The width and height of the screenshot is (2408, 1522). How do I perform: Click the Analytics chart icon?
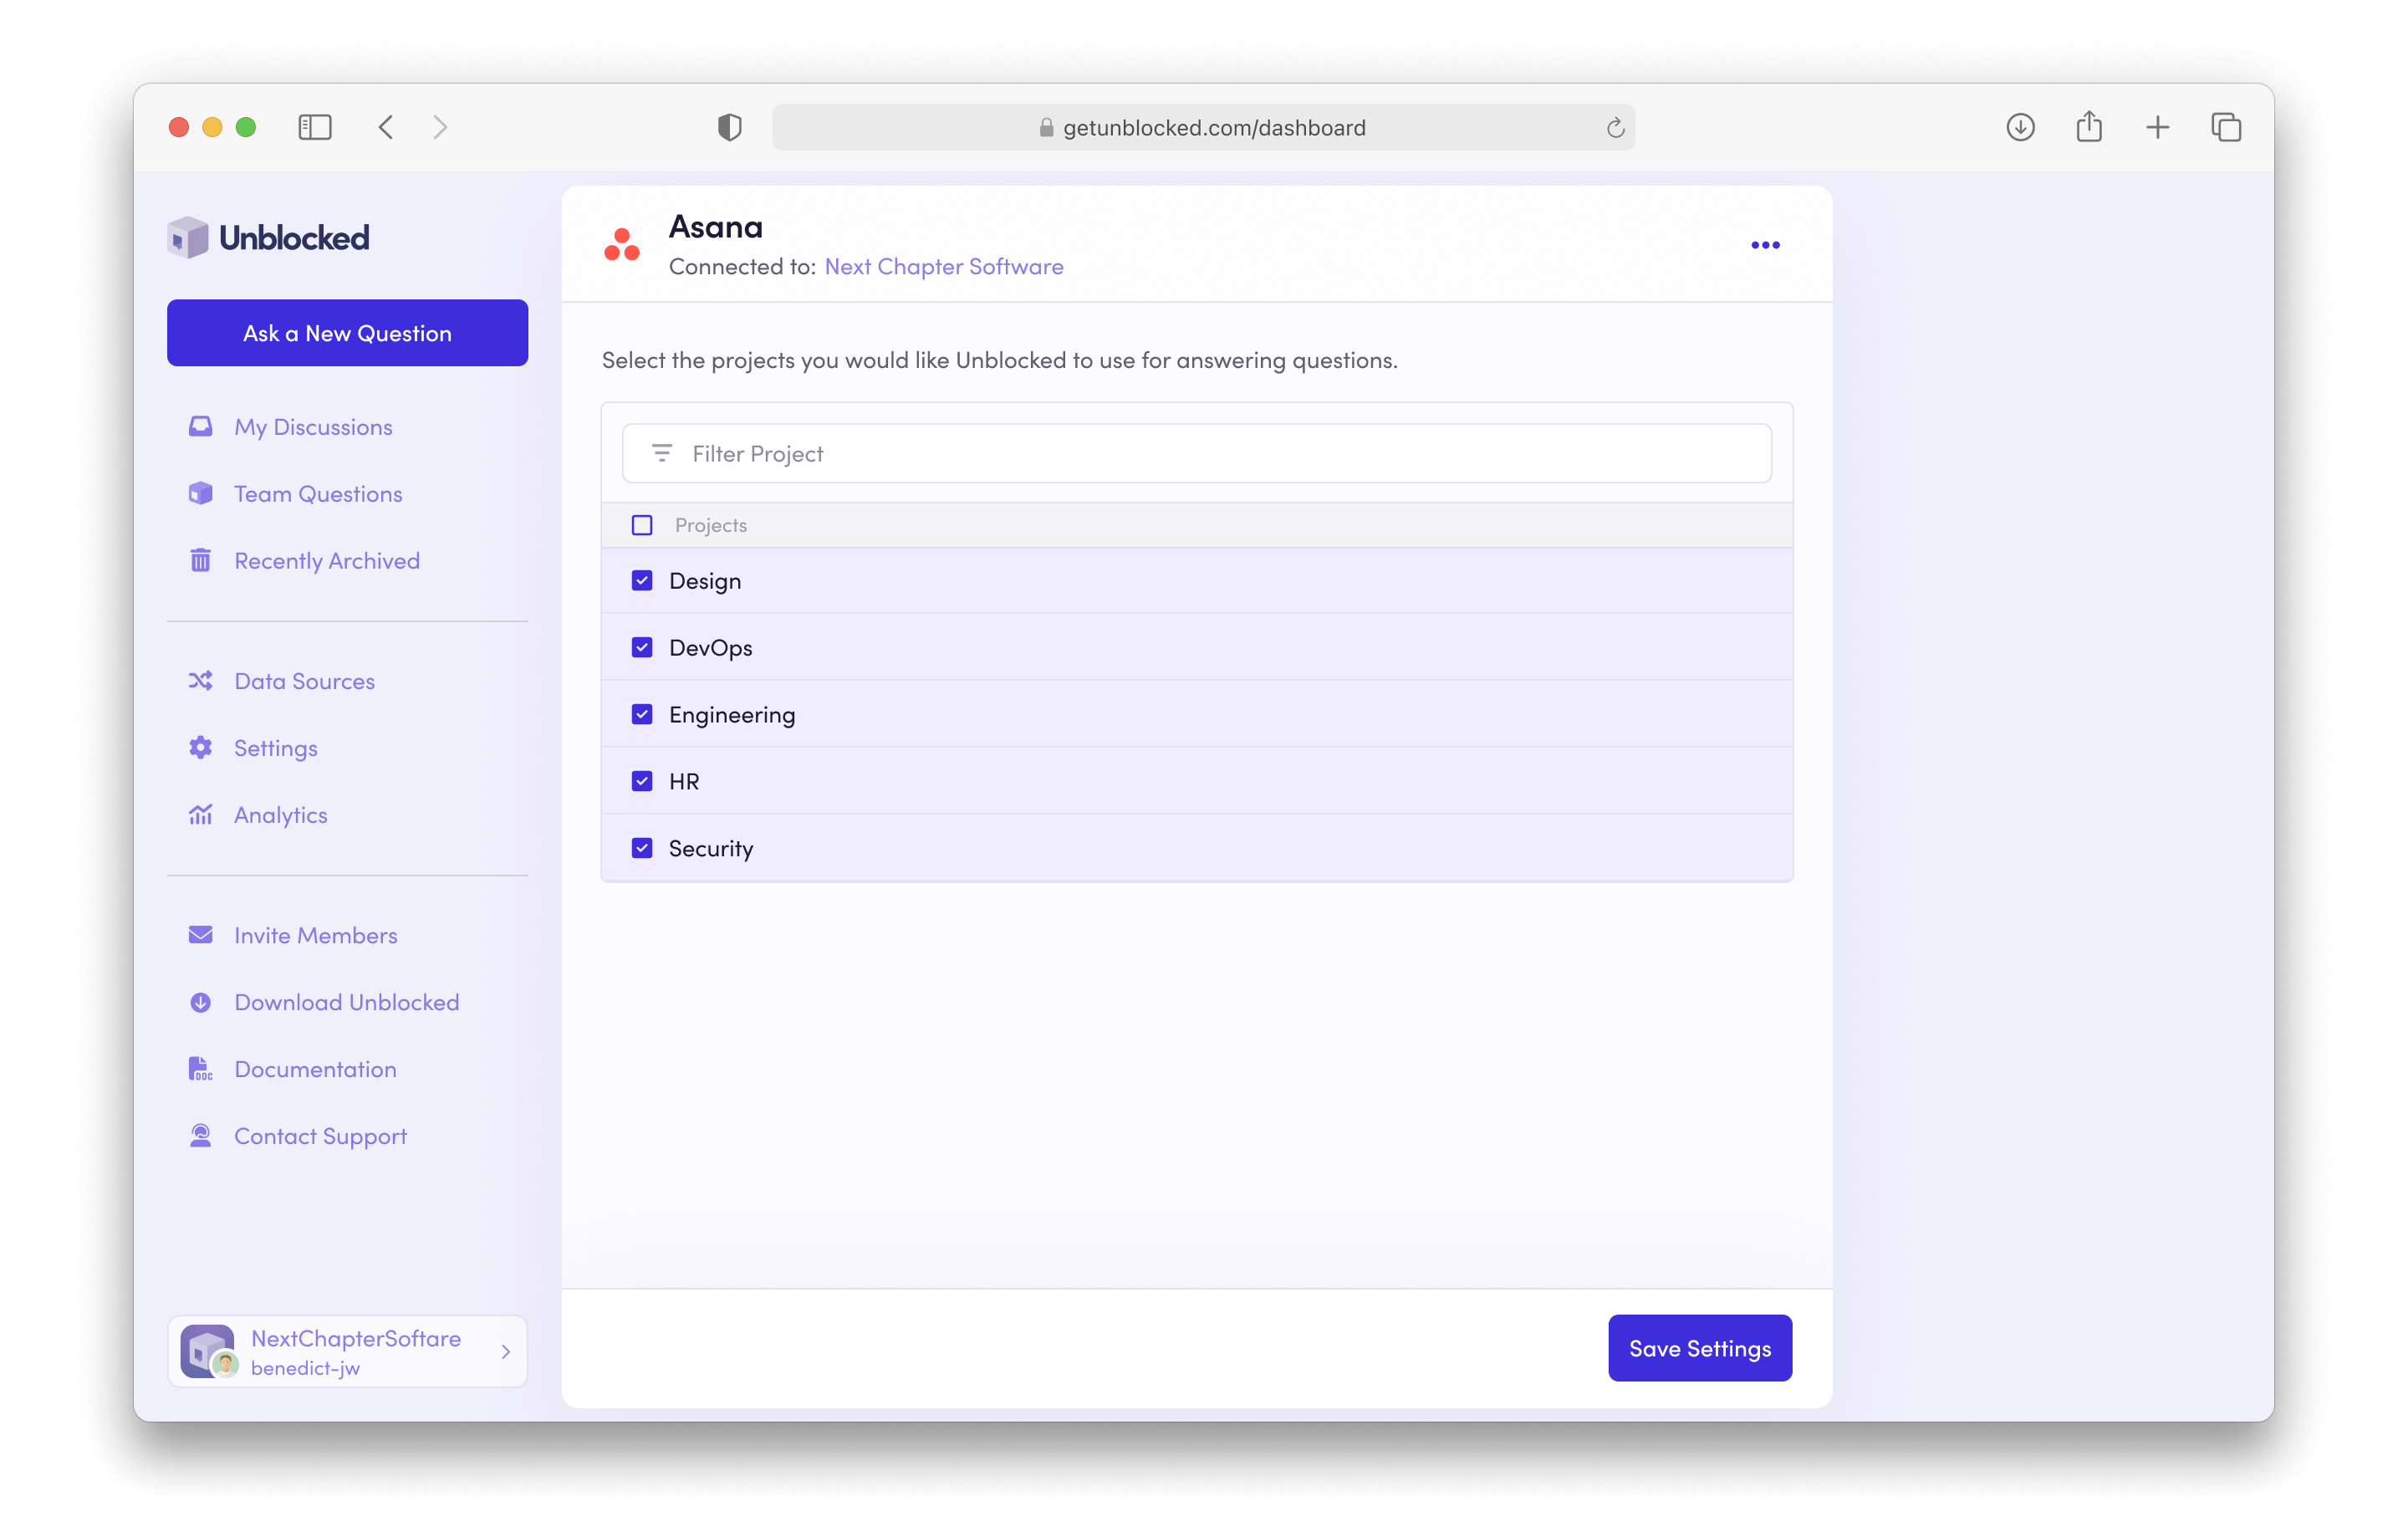[200, 815]
